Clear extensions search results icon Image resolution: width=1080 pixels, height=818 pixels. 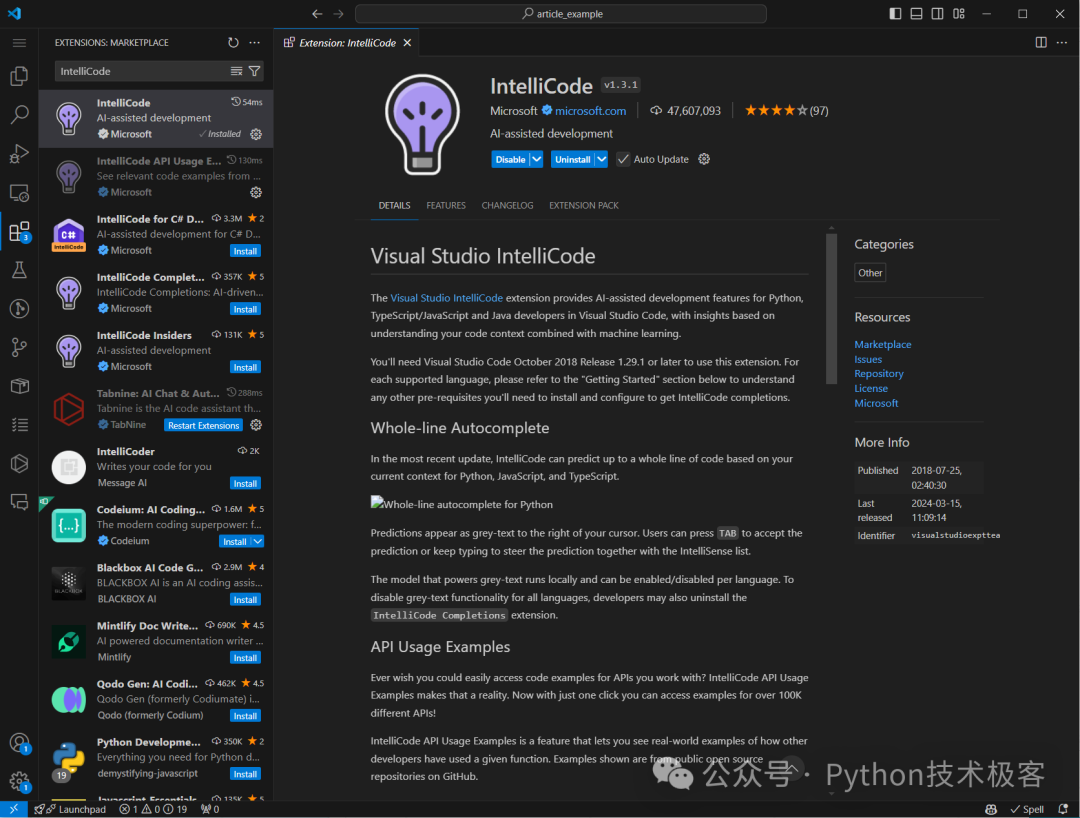(x=236, y=71)
